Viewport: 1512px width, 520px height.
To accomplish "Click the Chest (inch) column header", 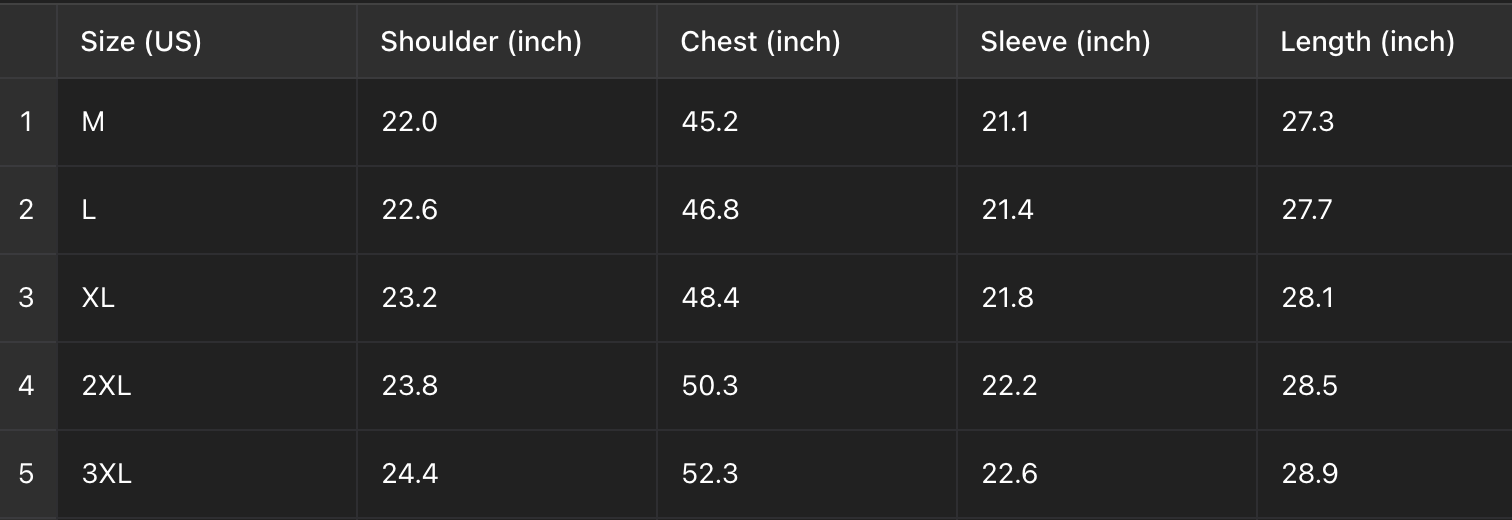I will (807, 41).
